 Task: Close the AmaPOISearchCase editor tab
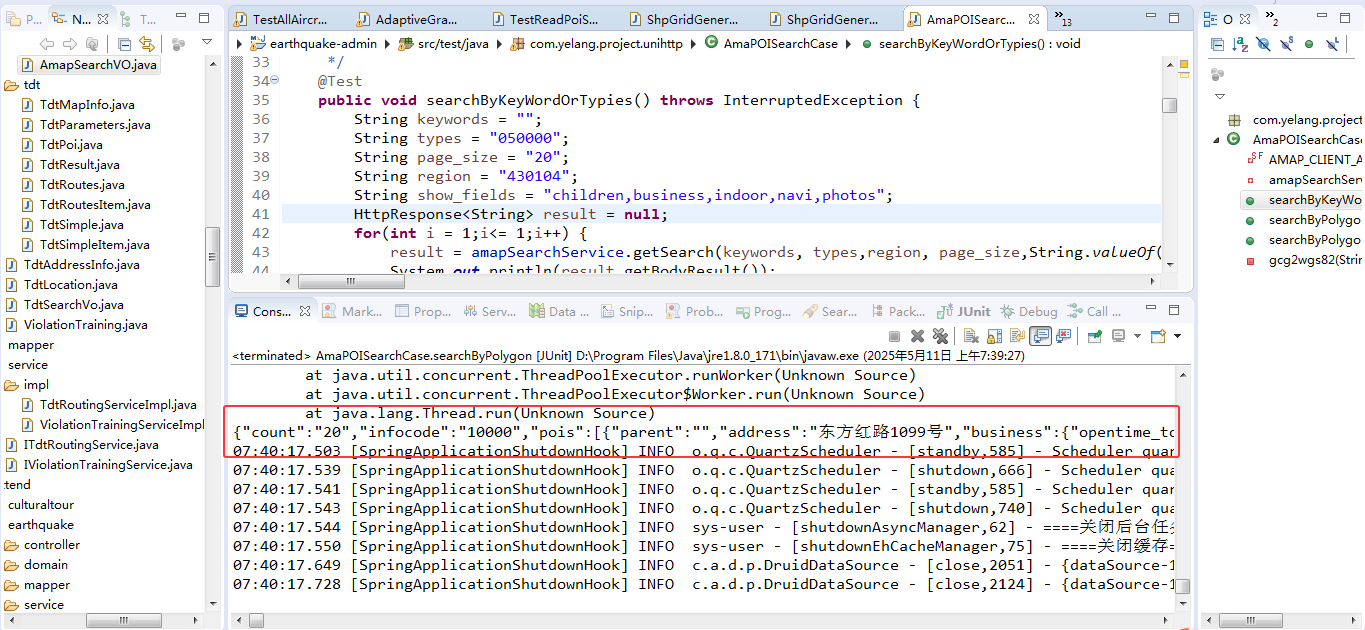point(1033,19)
